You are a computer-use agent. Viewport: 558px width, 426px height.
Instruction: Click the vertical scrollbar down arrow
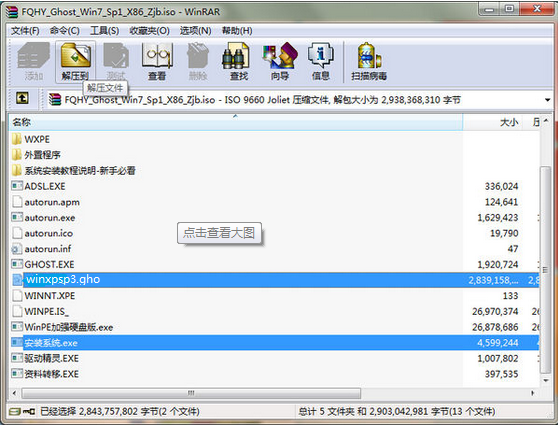coord(545,380)
